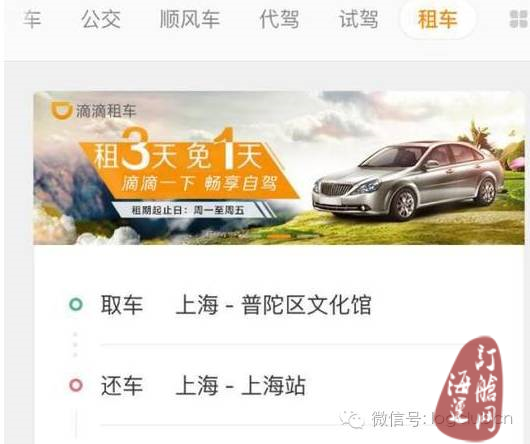Switch to the 试驾 tab
The image size is (530, 444).
(359, 19)
